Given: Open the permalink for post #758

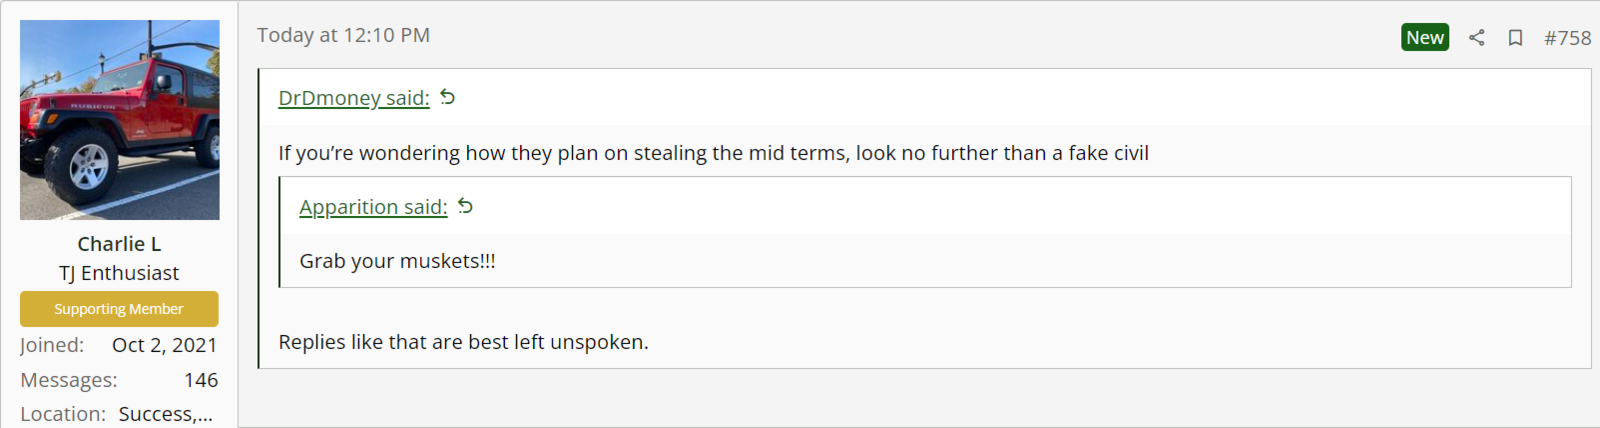Looking at the screenshot, I should [1567, 38].
